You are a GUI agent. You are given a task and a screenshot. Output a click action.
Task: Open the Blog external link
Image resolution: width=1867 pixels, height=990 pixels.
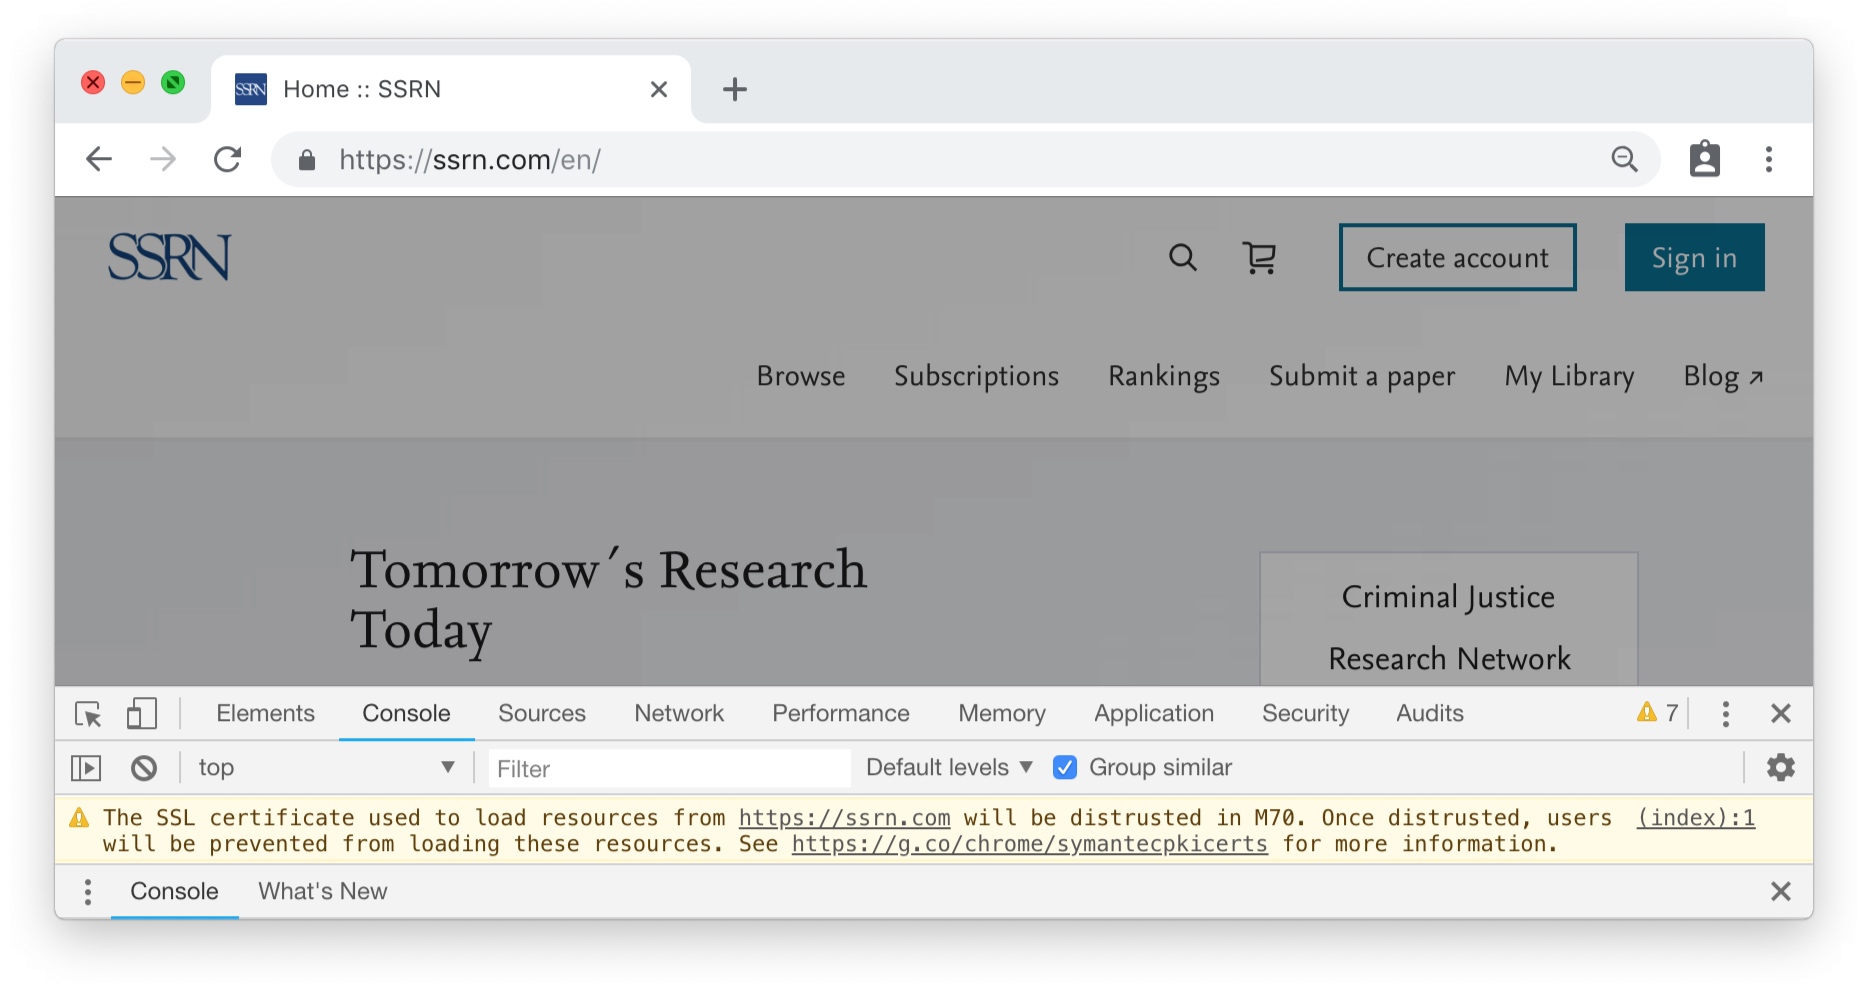[1723, 376]
